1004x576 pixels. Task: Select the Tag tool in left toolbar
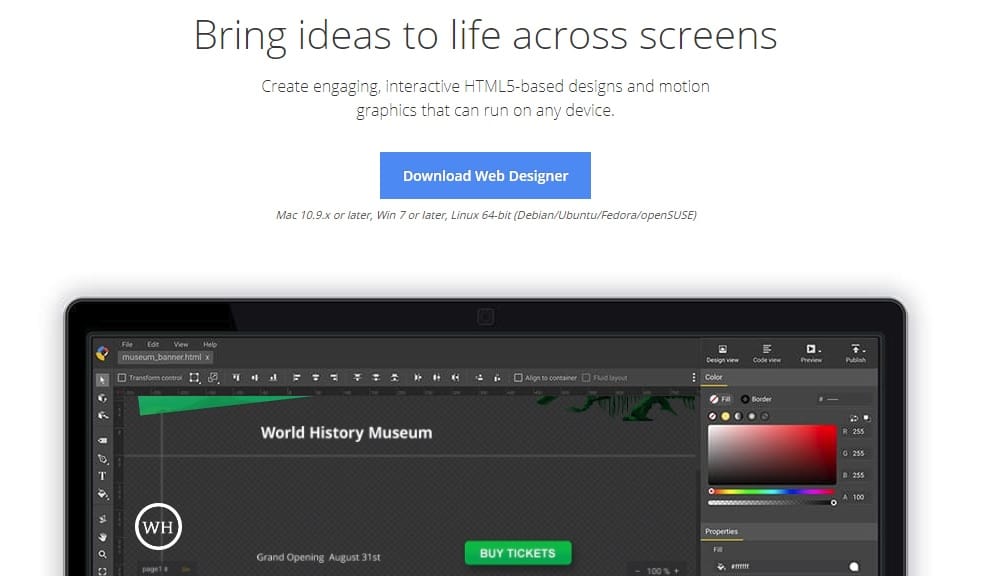tap(102, 441)
